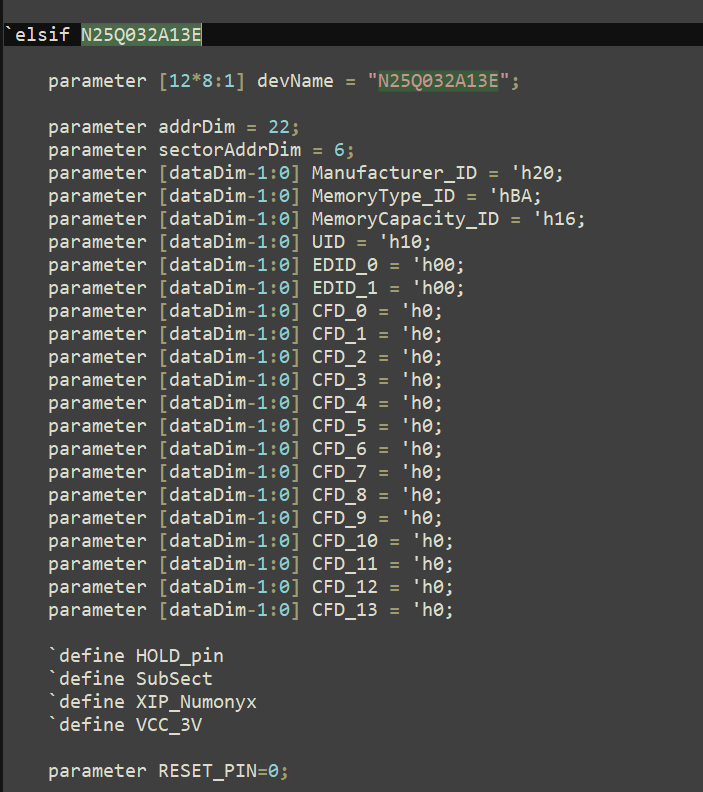703x792 pixels.
Task: Click the CFD_13 parameter name
Action: [x=345, y=610]
